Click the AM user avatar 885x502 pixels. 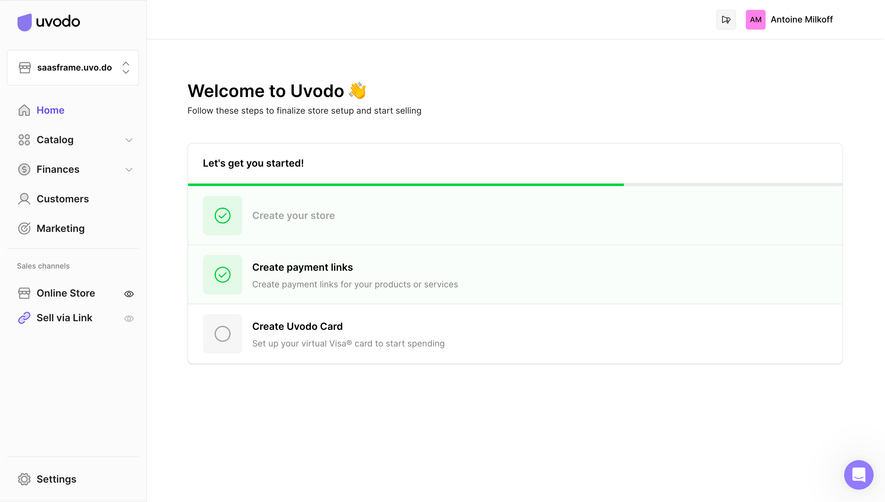pyautogui.click(x=755, y=20)
